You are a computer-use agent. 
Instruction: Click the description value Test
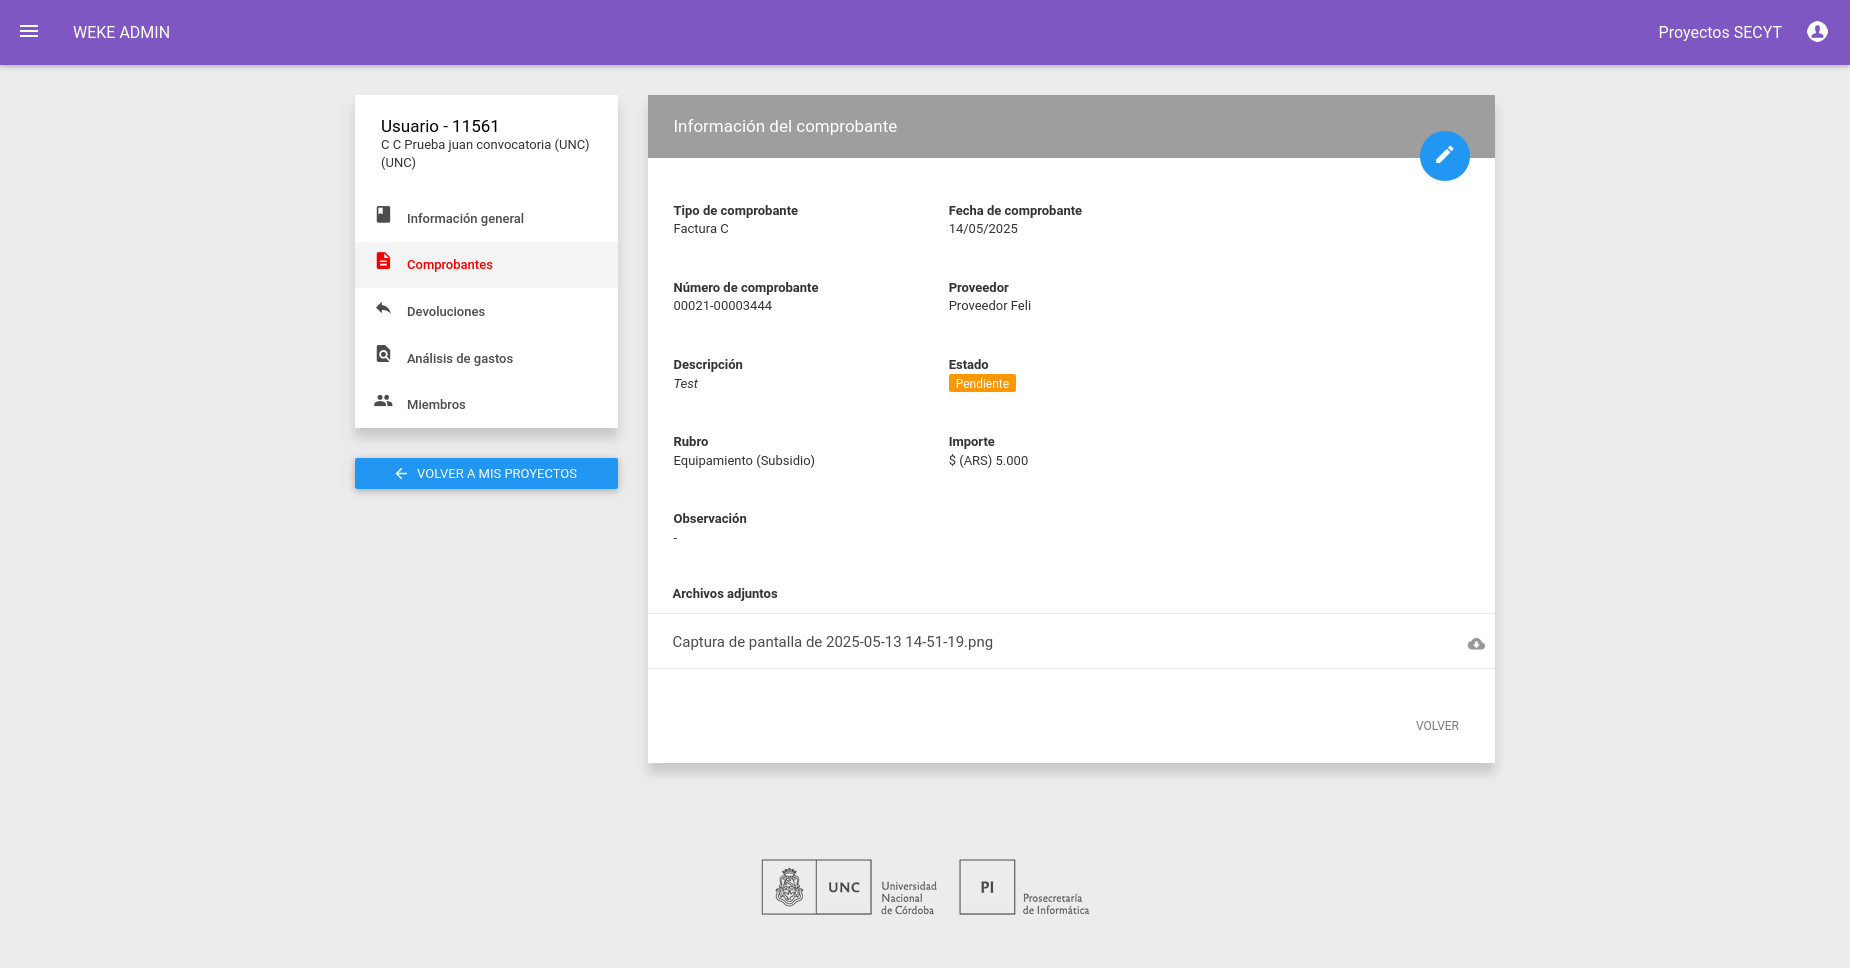(x=686, y=384)
